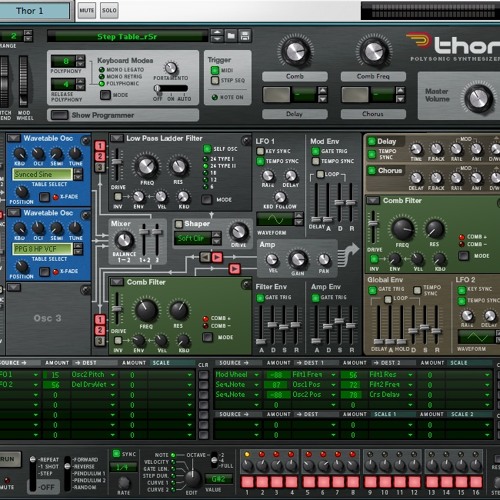Toggle the Chorus effect on/off
The width and height of the screenshot is (500, 500).
[372, 171]
